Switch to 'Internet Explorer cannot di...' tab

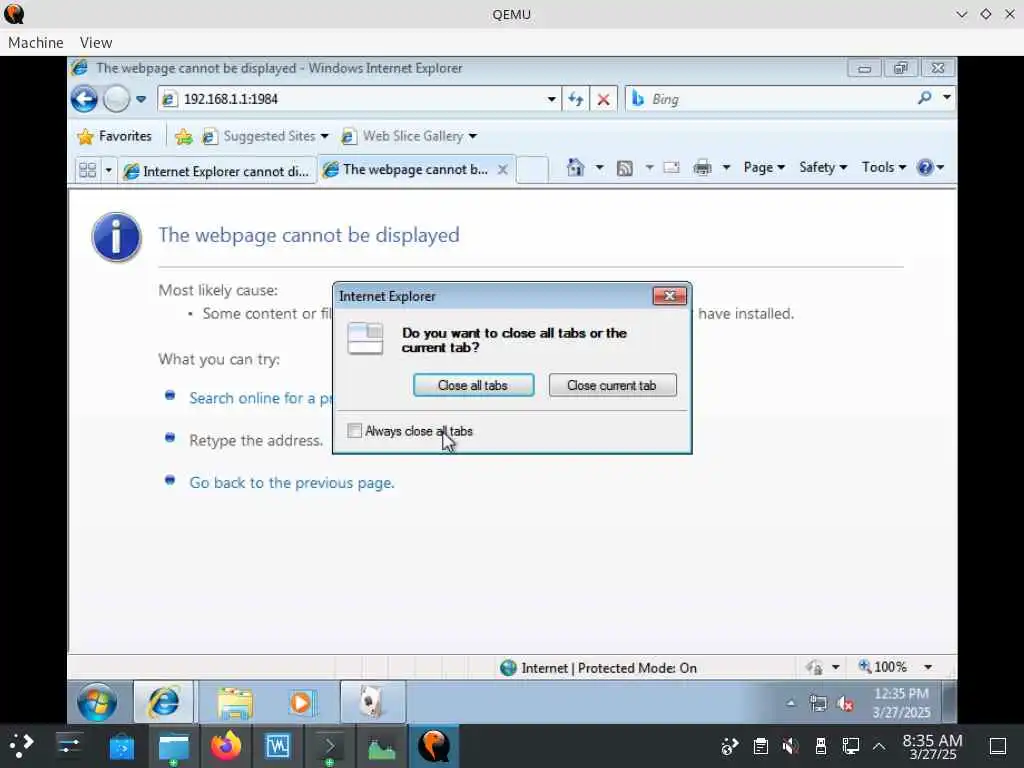click(x=217, y=171)
